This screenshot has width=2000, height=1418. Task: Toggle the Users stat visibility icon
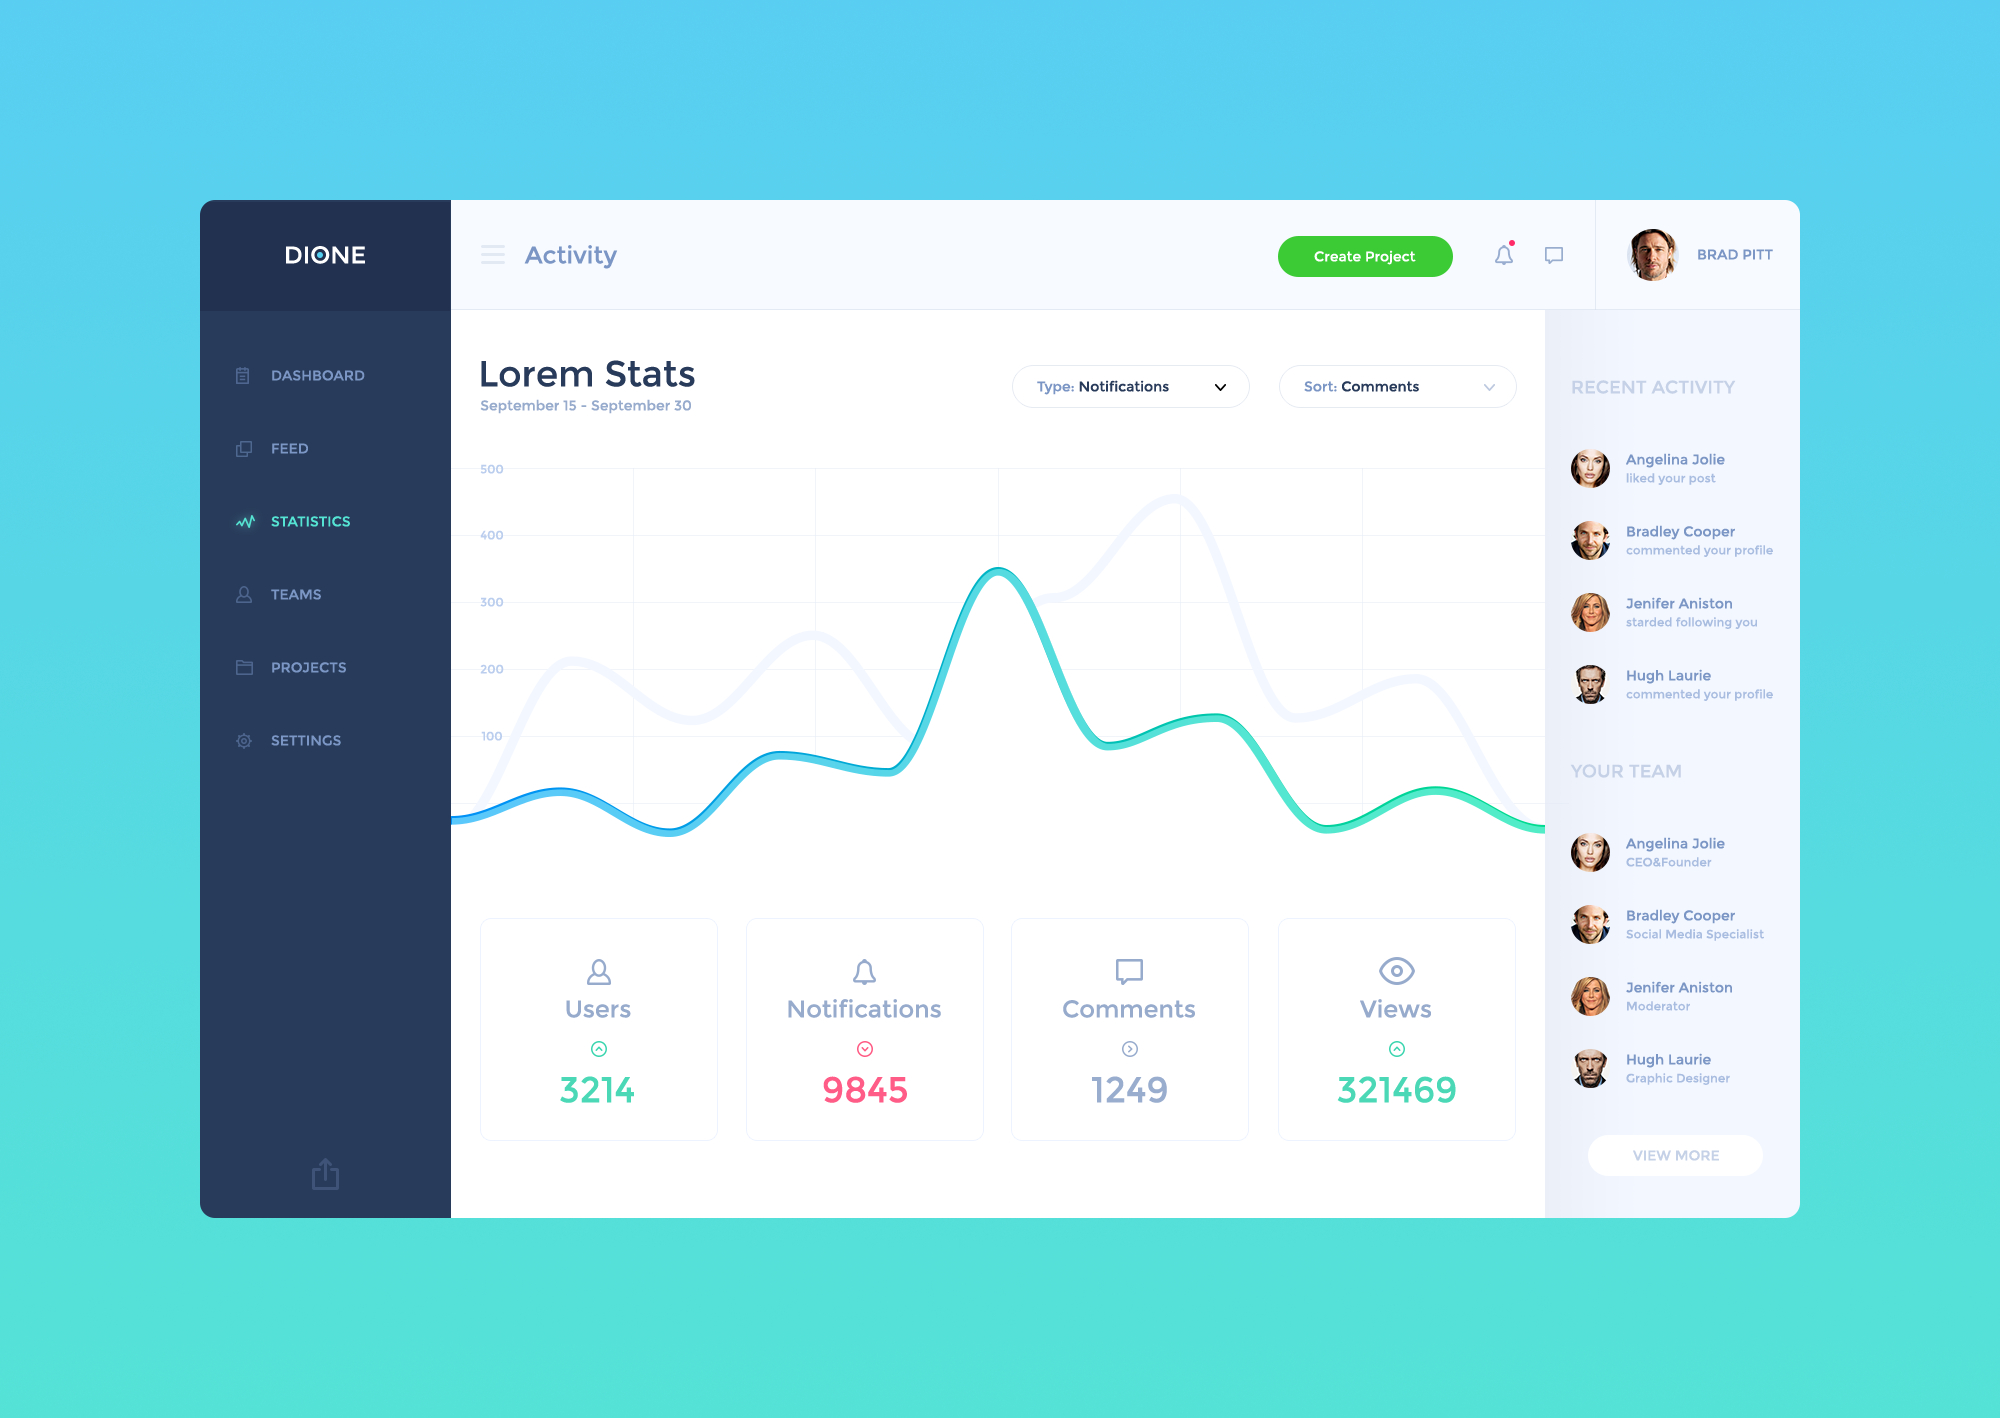[597, 1050]
